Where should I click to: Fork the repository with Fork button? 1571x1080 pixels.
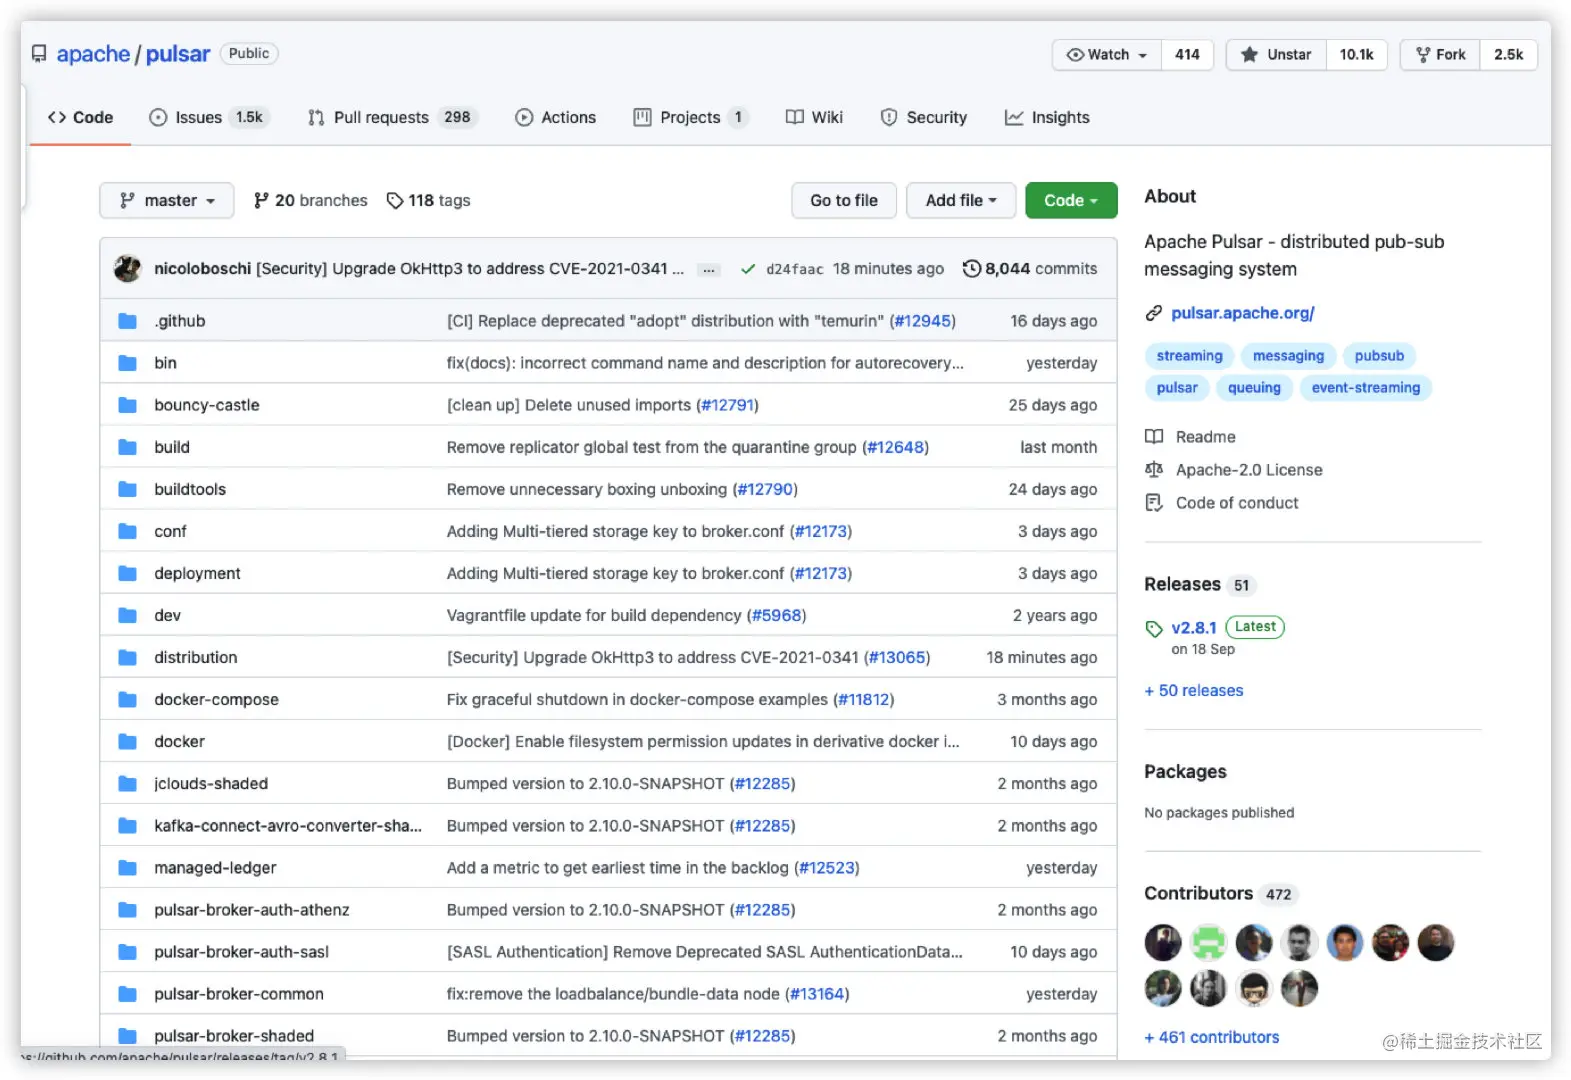(1440, 55)
